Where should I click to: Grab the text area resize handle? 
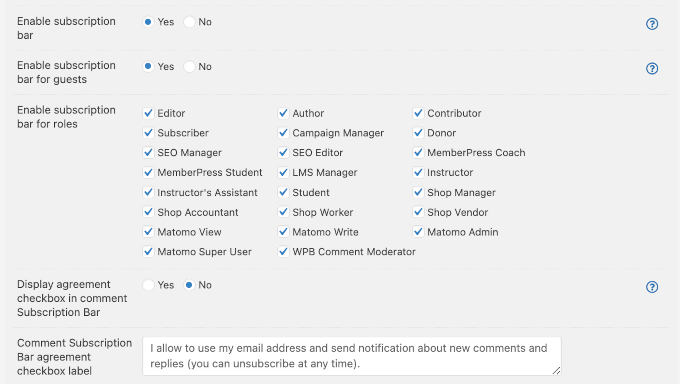point(556,371)
